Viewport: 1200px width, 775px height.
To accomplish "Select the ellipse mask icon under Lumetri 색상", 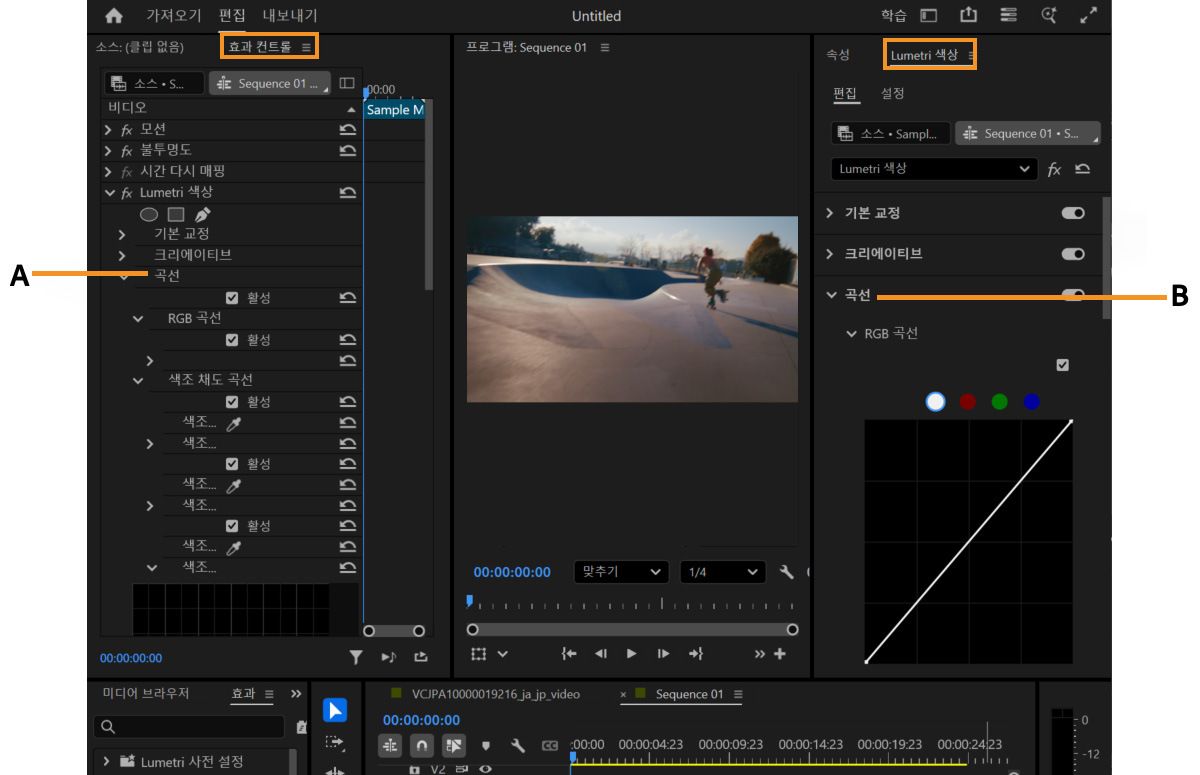I will [x=149, y=214].
